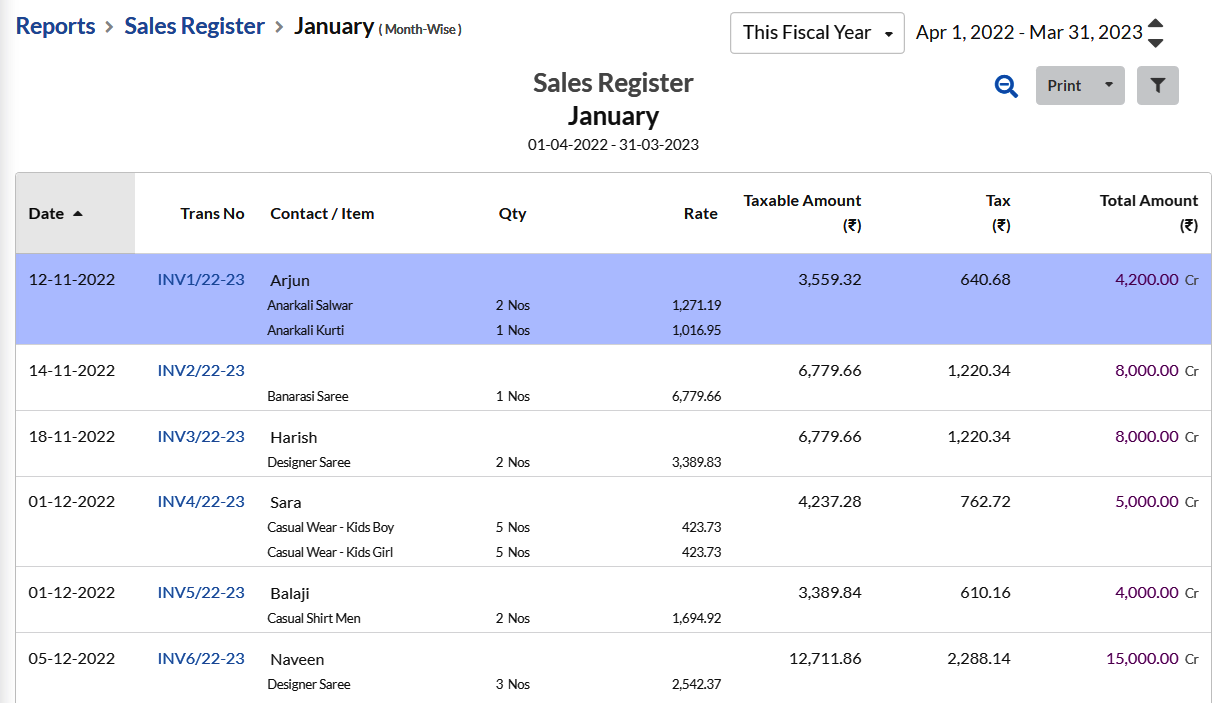The width and height of the screenshot is (1218, 703).
Task: Click the date range down arrow
Action: tap(1155, 42)
